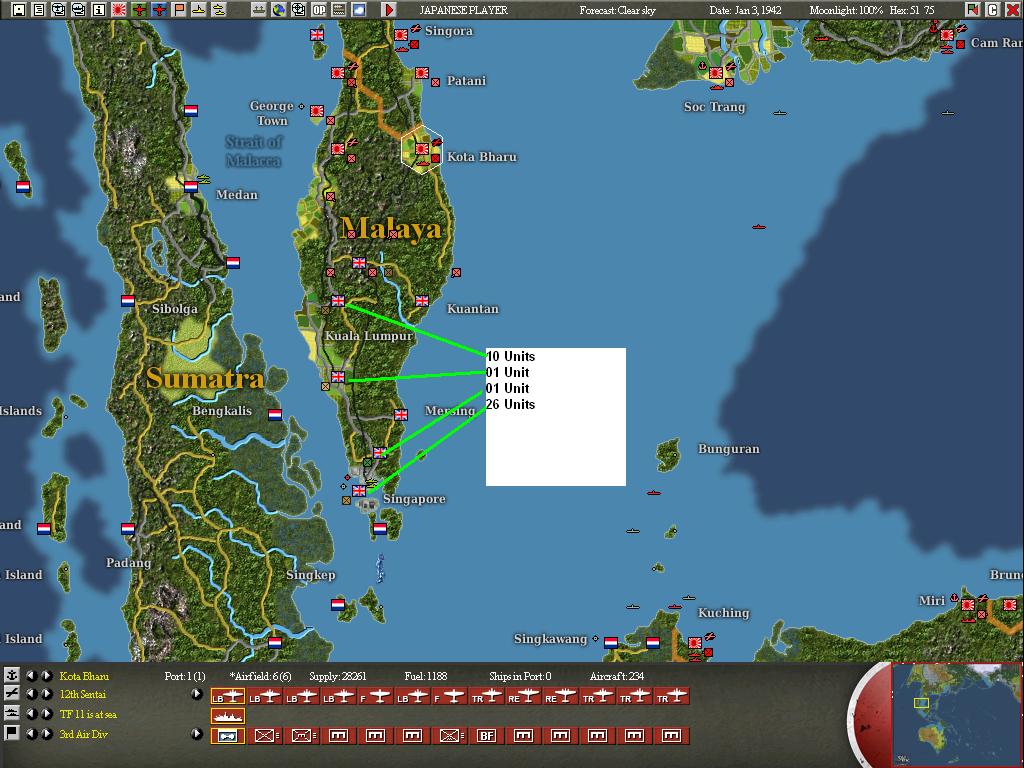Select the highlighted Kota Bharu hex
The image size is (1024, 768).
click(422, 150)
